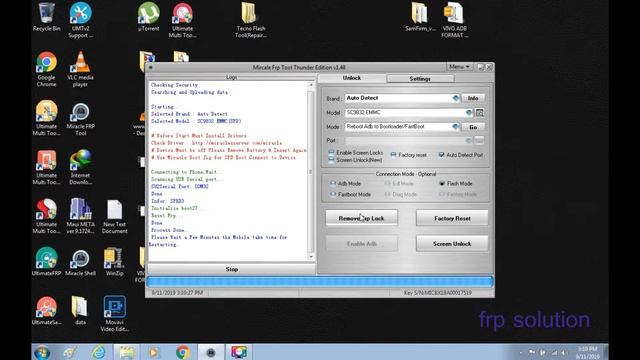Select the Fastboot Mode radio button
The image size is (640, 360).
[x=333, y=194]
